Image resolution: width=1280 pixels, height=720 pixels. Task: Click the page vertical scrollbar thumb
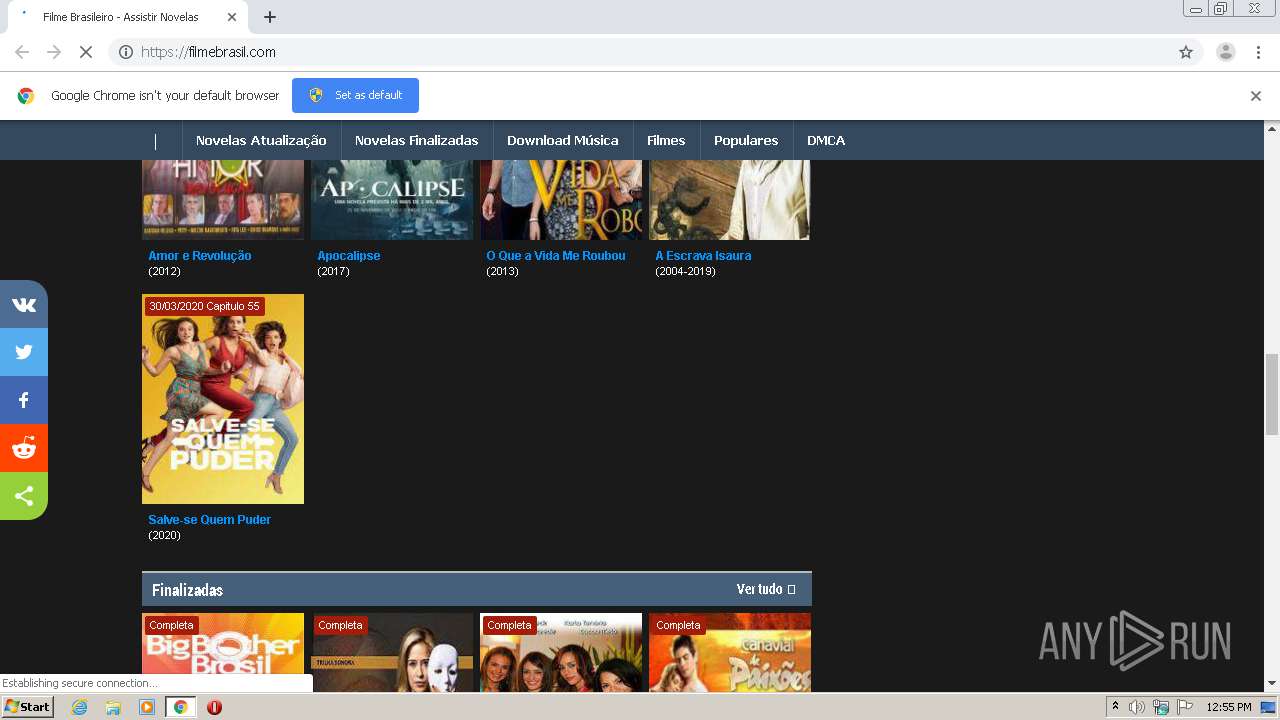pos(1272,394)
